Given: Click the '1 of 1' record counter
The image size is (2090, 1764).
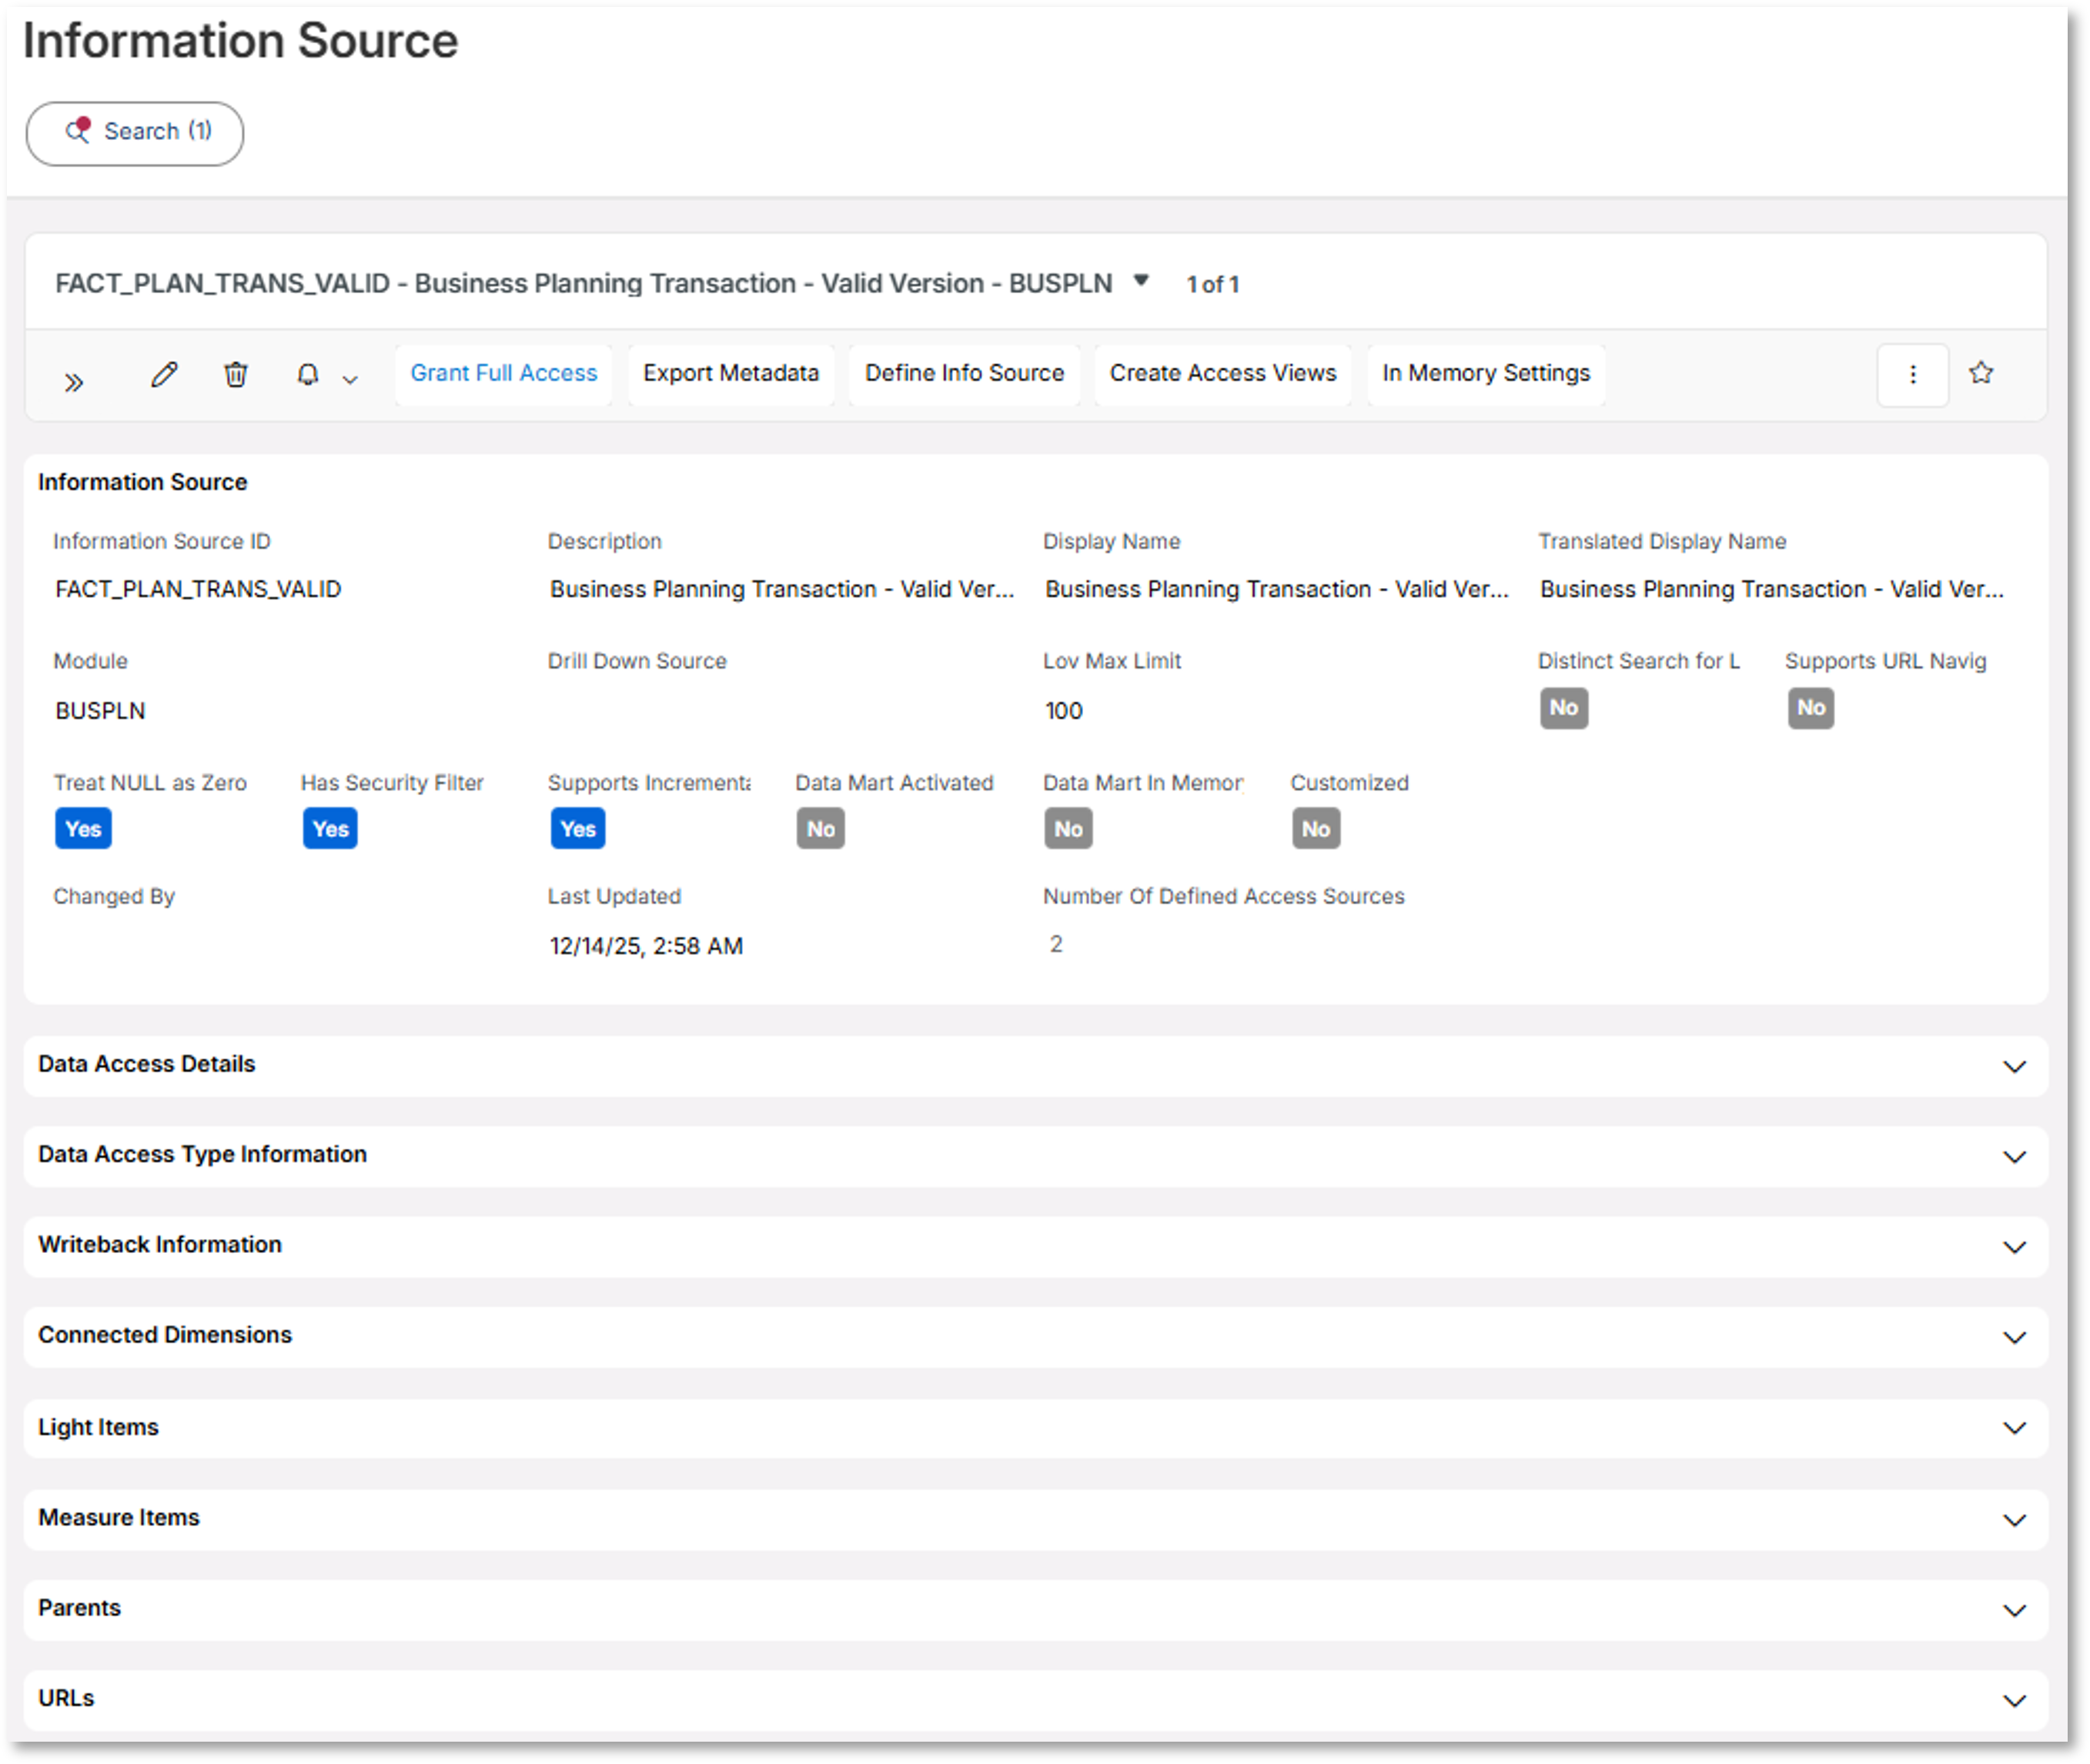Looking at the screenshot, I should (1213, 285).
